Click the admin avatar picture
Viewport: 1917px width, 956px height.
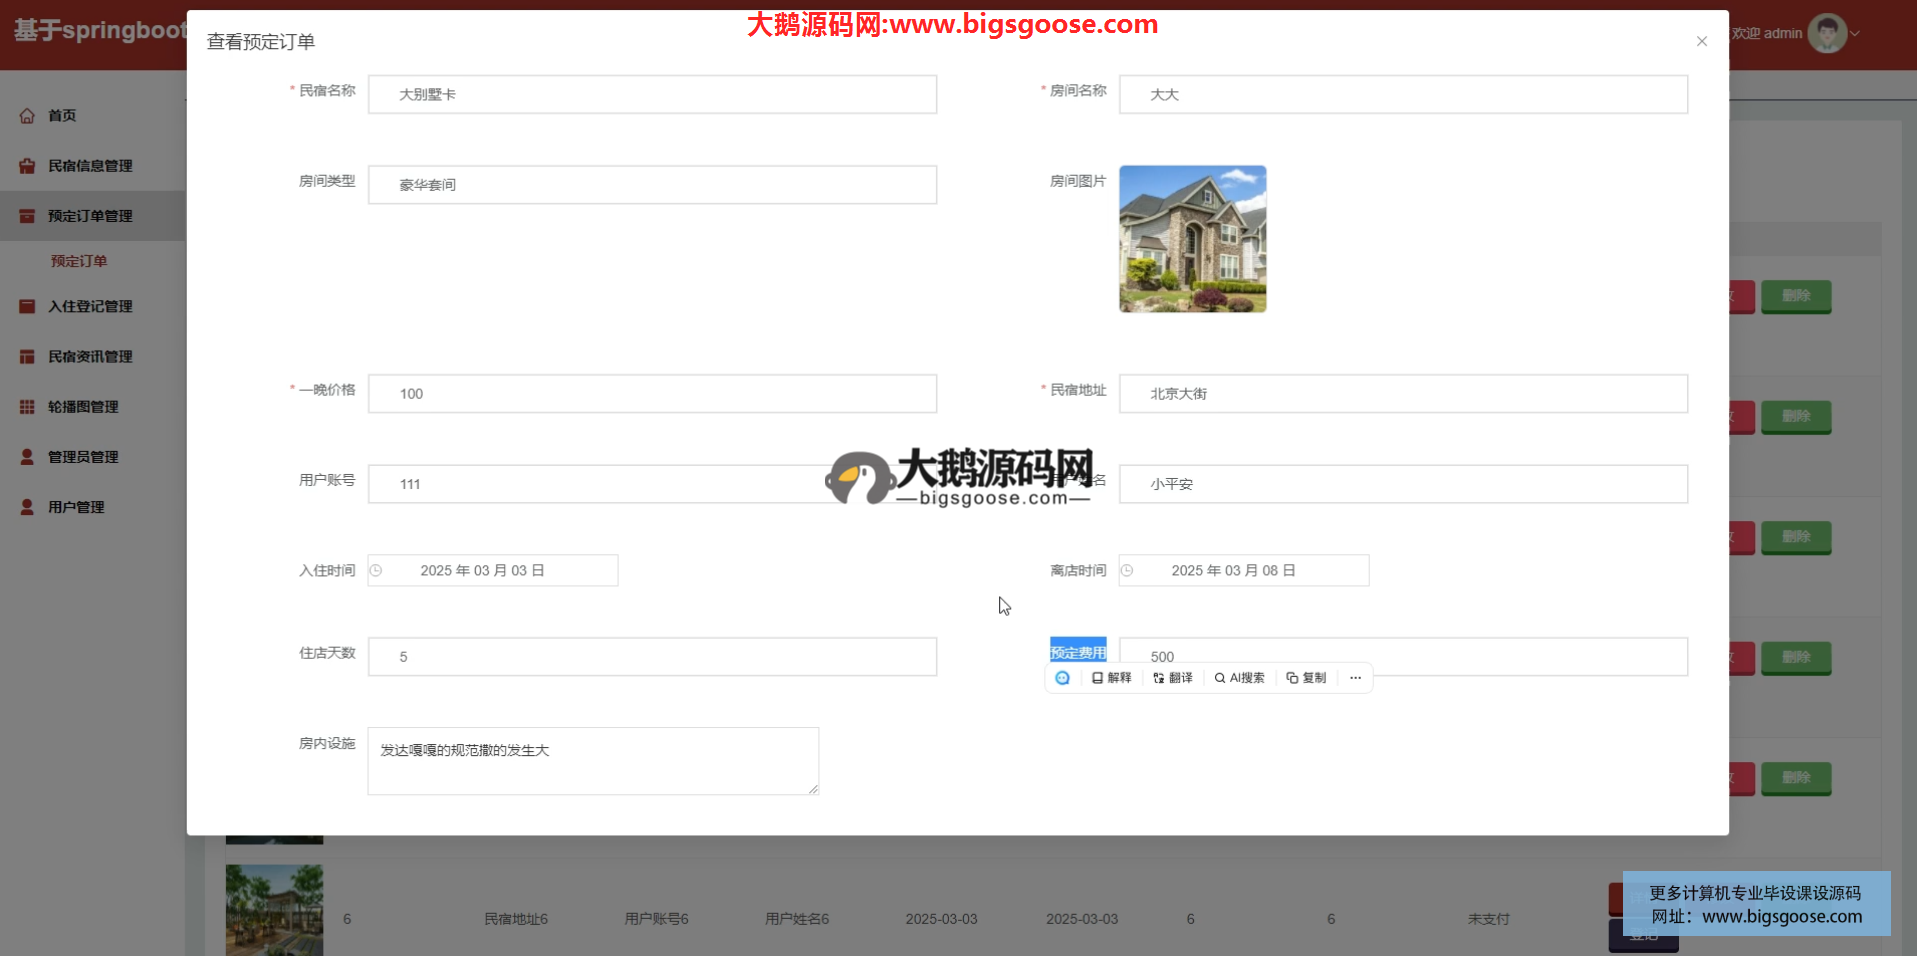point(1827,33)
